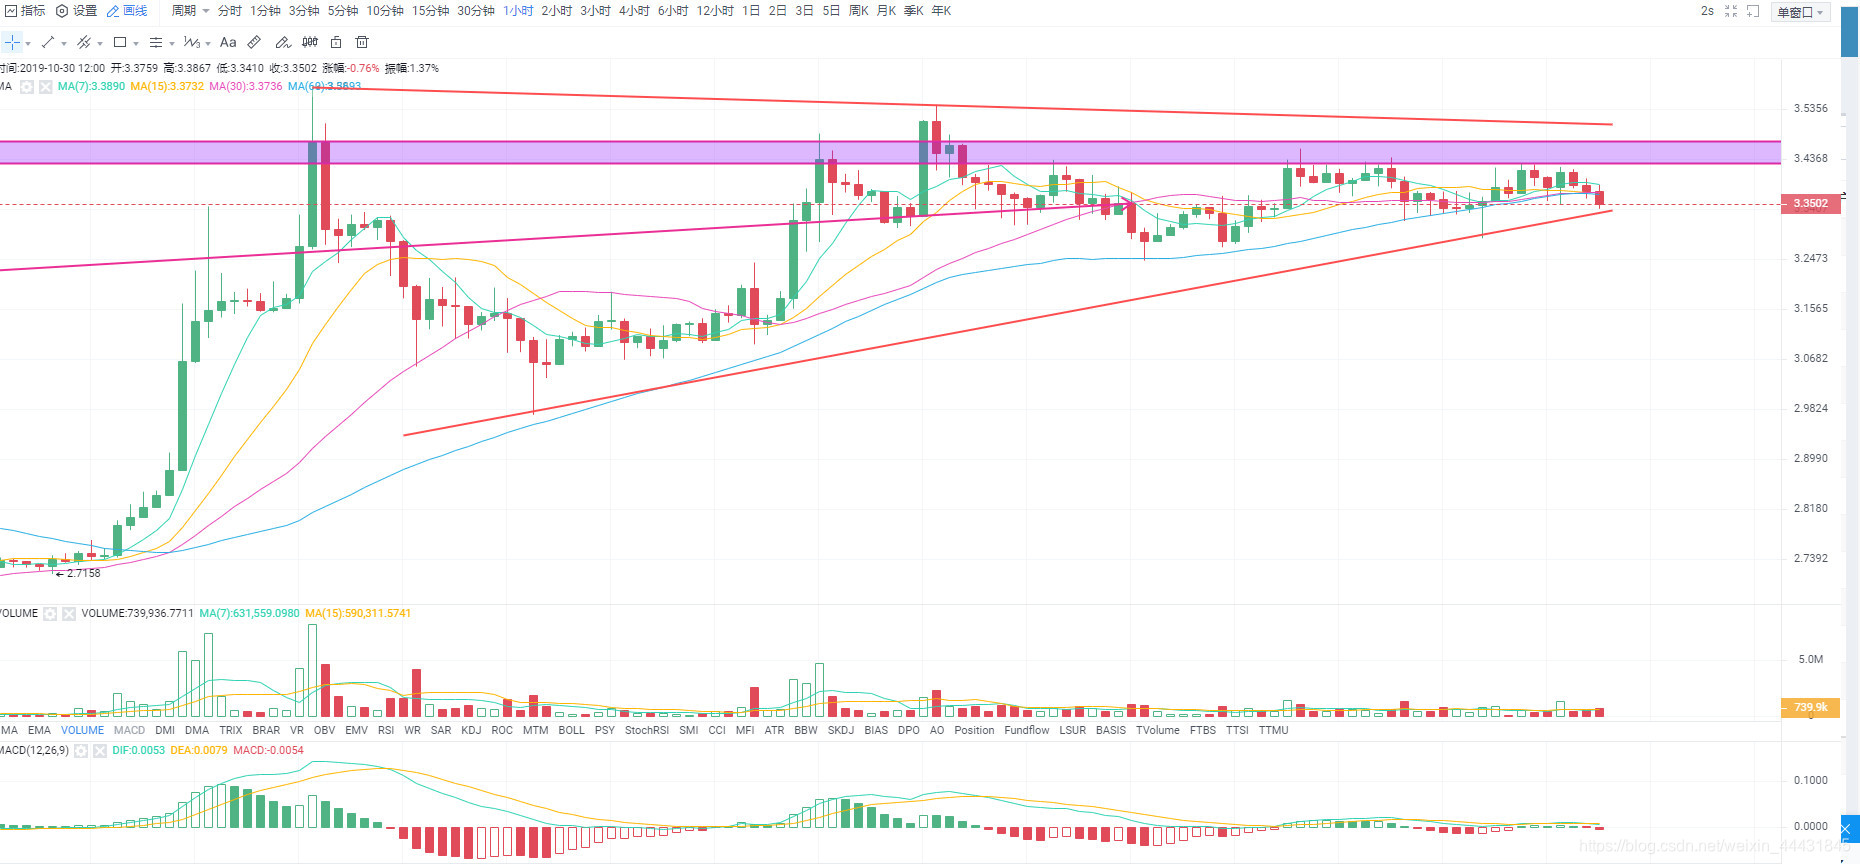Select the wave pattern drawing tool
Screen dimensions: 1860x864
192,42
